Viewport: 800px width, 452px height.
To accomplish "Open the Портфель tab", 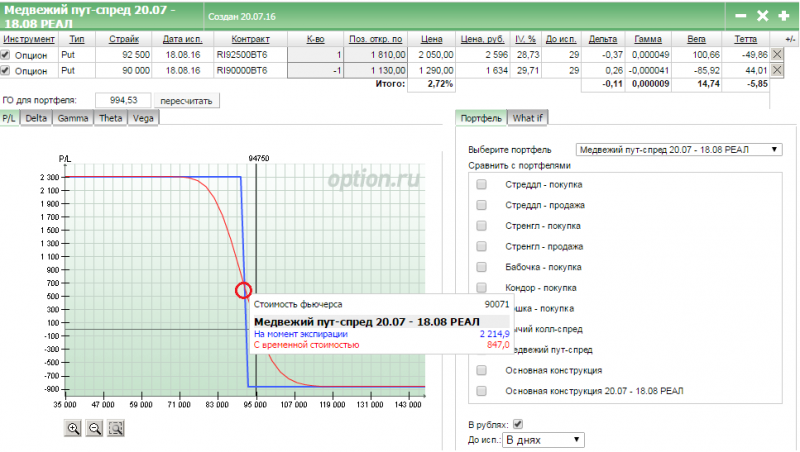I will point(481,118).
